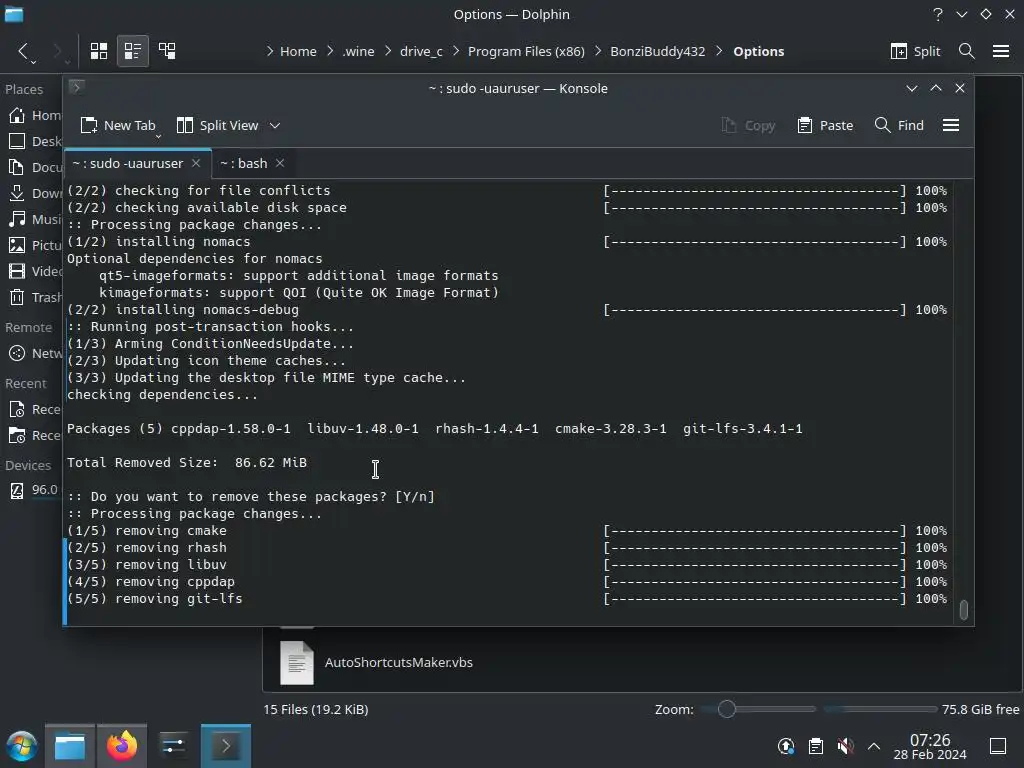
Task: Switch to bash Konsole tab
Action: tap(244, 163)
